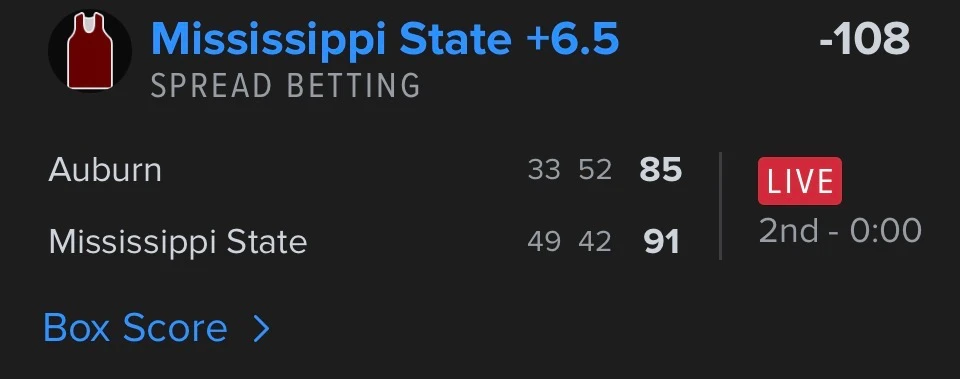This screenshot has width=960, height=379.
Task: Select the Mississippi State +6.5 bet title
Action: [x=385, y=39]
